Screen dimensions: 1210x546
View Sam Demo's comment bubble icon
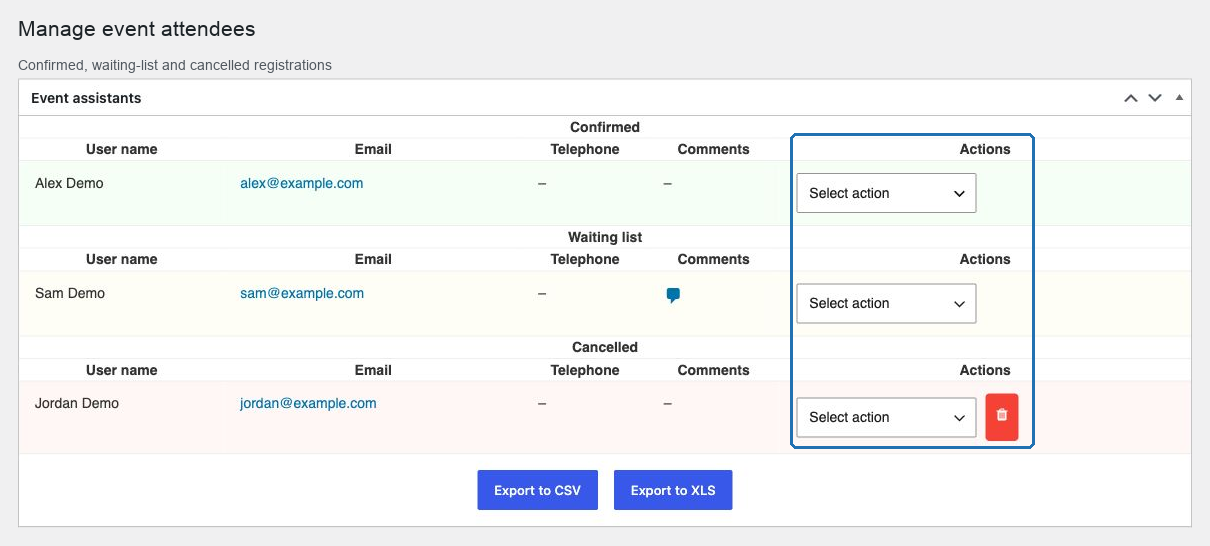(673, 295)
